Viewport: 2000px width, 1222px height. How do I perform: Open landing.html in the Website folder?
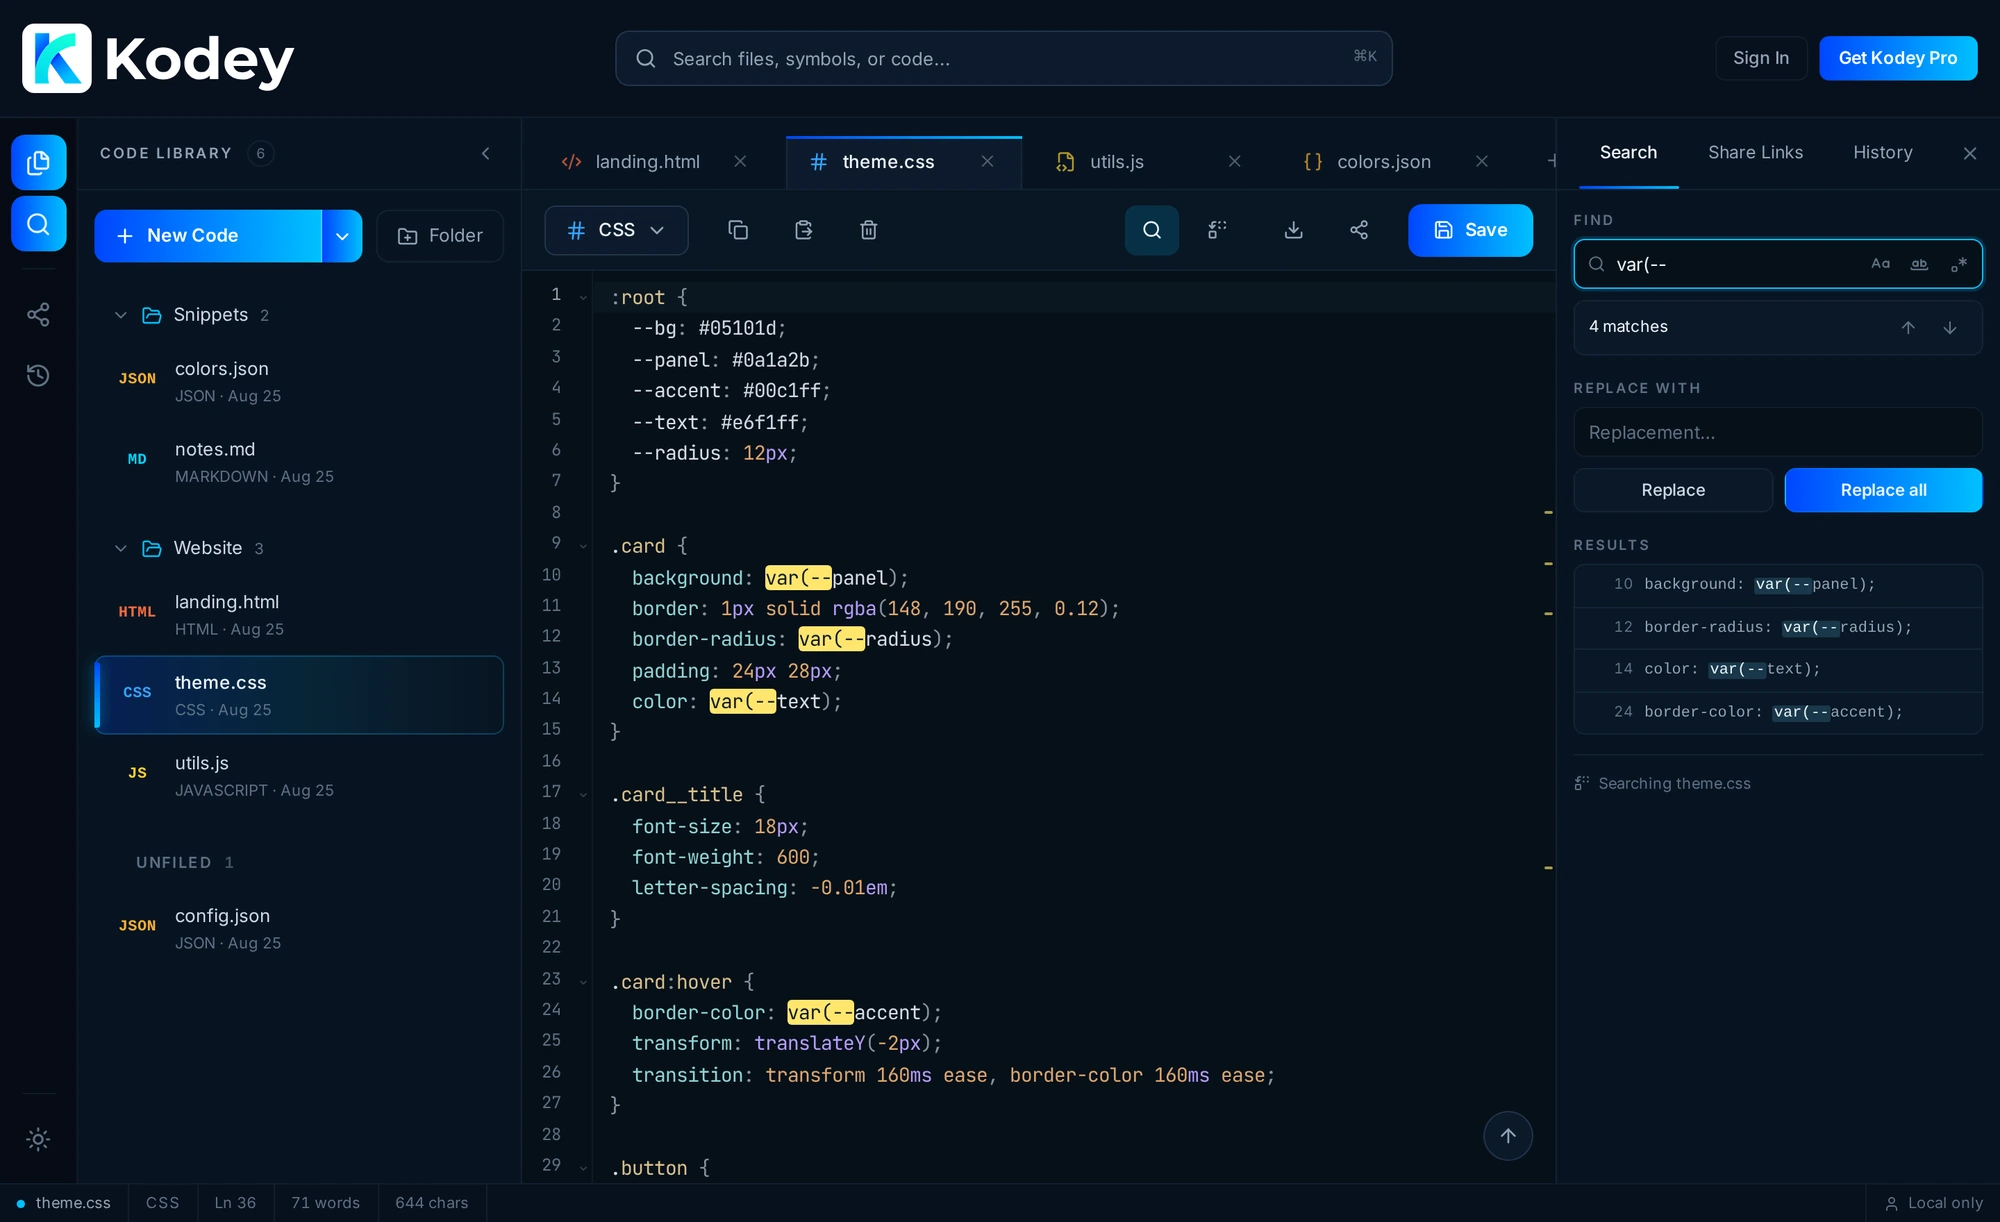(298, 615)
